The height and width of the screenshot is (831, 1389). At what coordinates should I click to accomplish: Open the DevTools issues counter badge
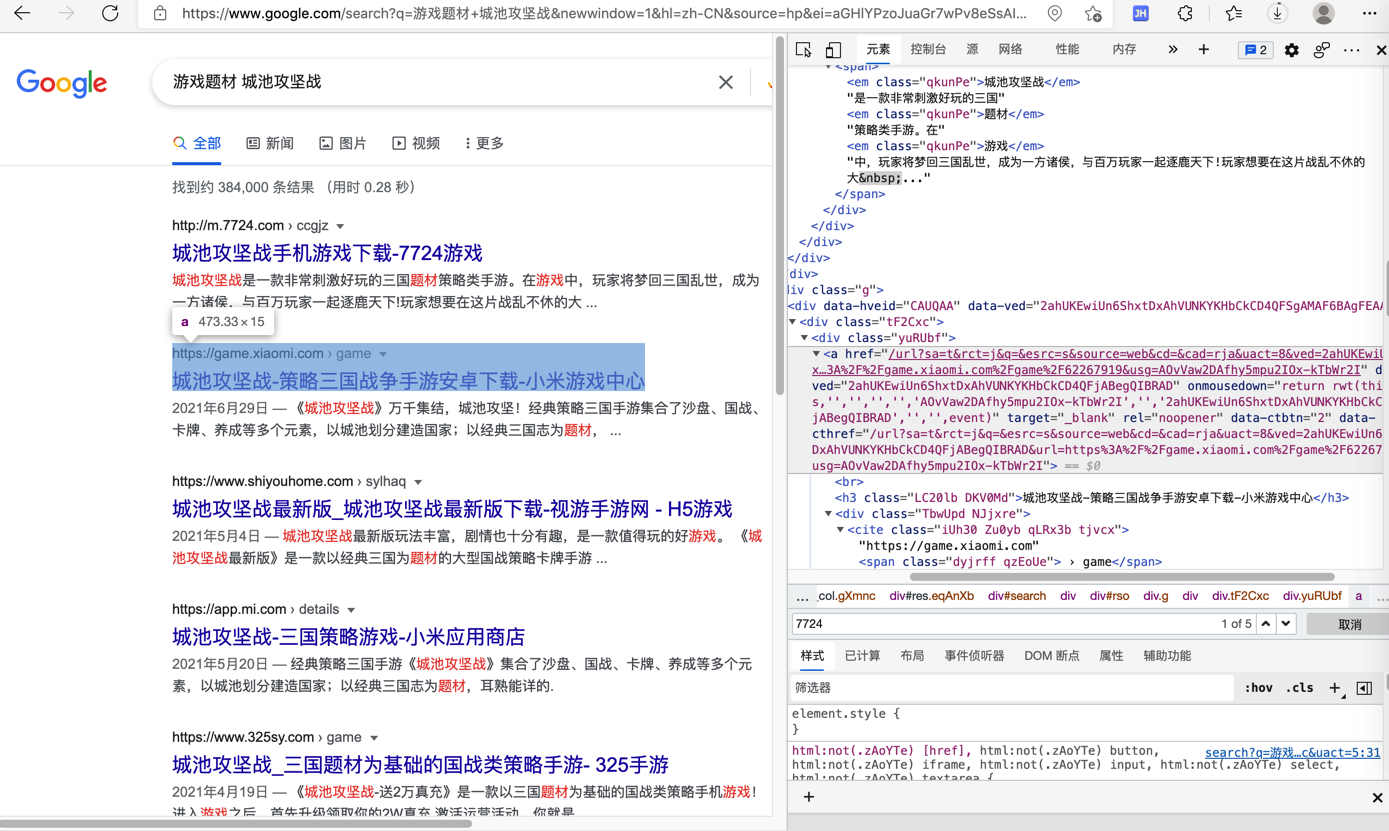pos(1255,50)
